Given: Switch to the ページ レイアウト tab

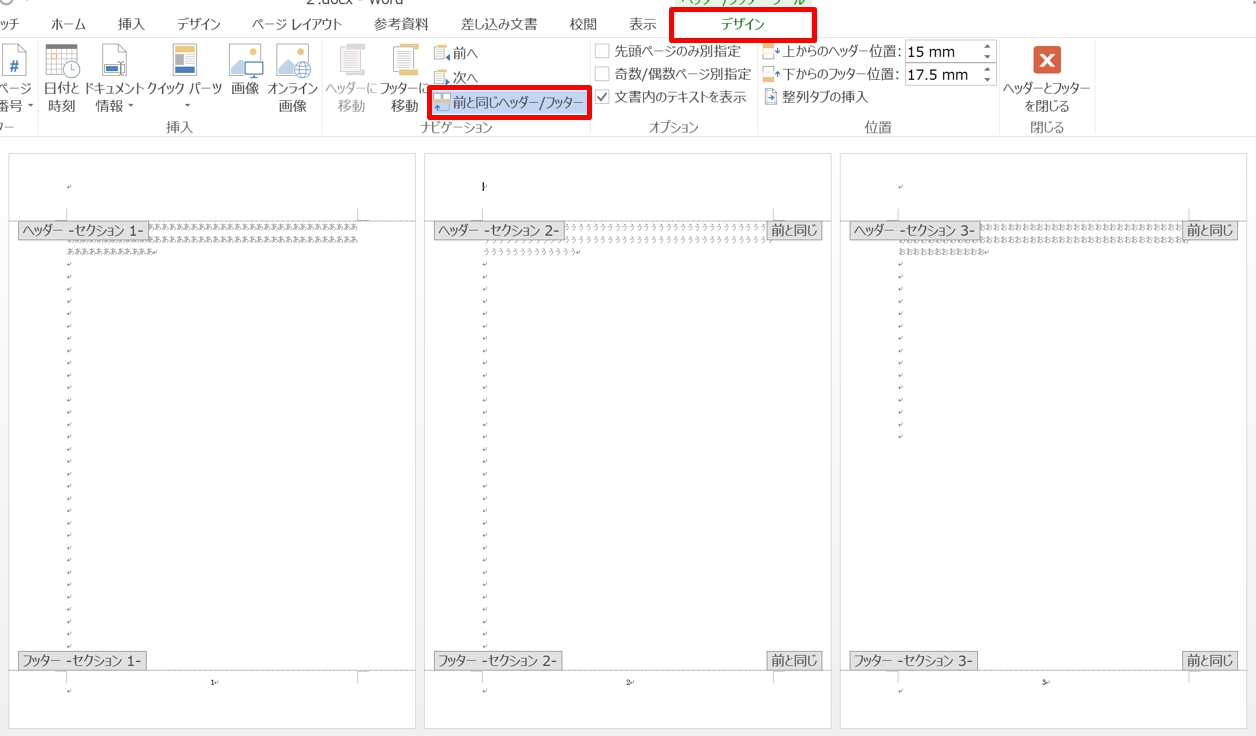Looking at the screenshot, I should click(x=297, y=24).
